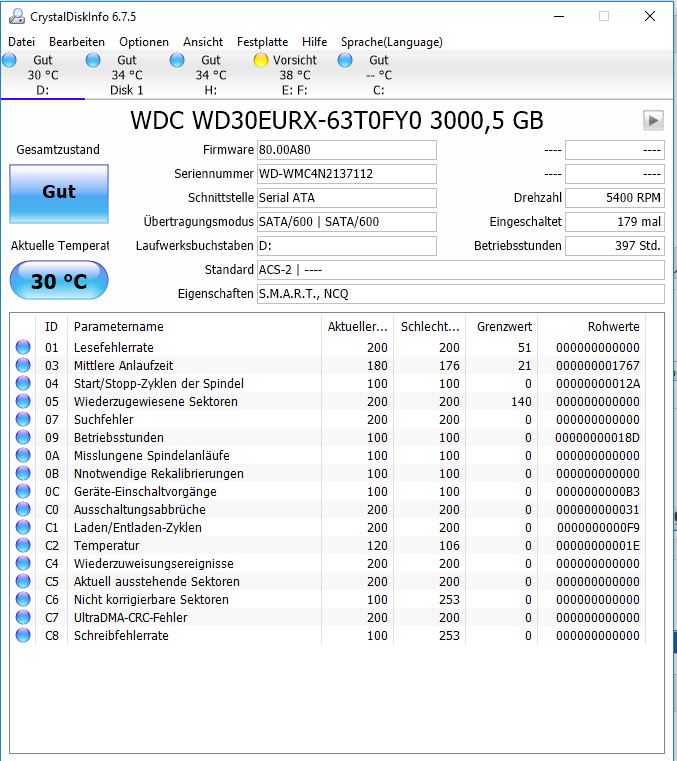Image resolution: width=677 pixels, height=761 pixels.
Task: Click the blue status icon for H:
Action: [x=177, y=60]
